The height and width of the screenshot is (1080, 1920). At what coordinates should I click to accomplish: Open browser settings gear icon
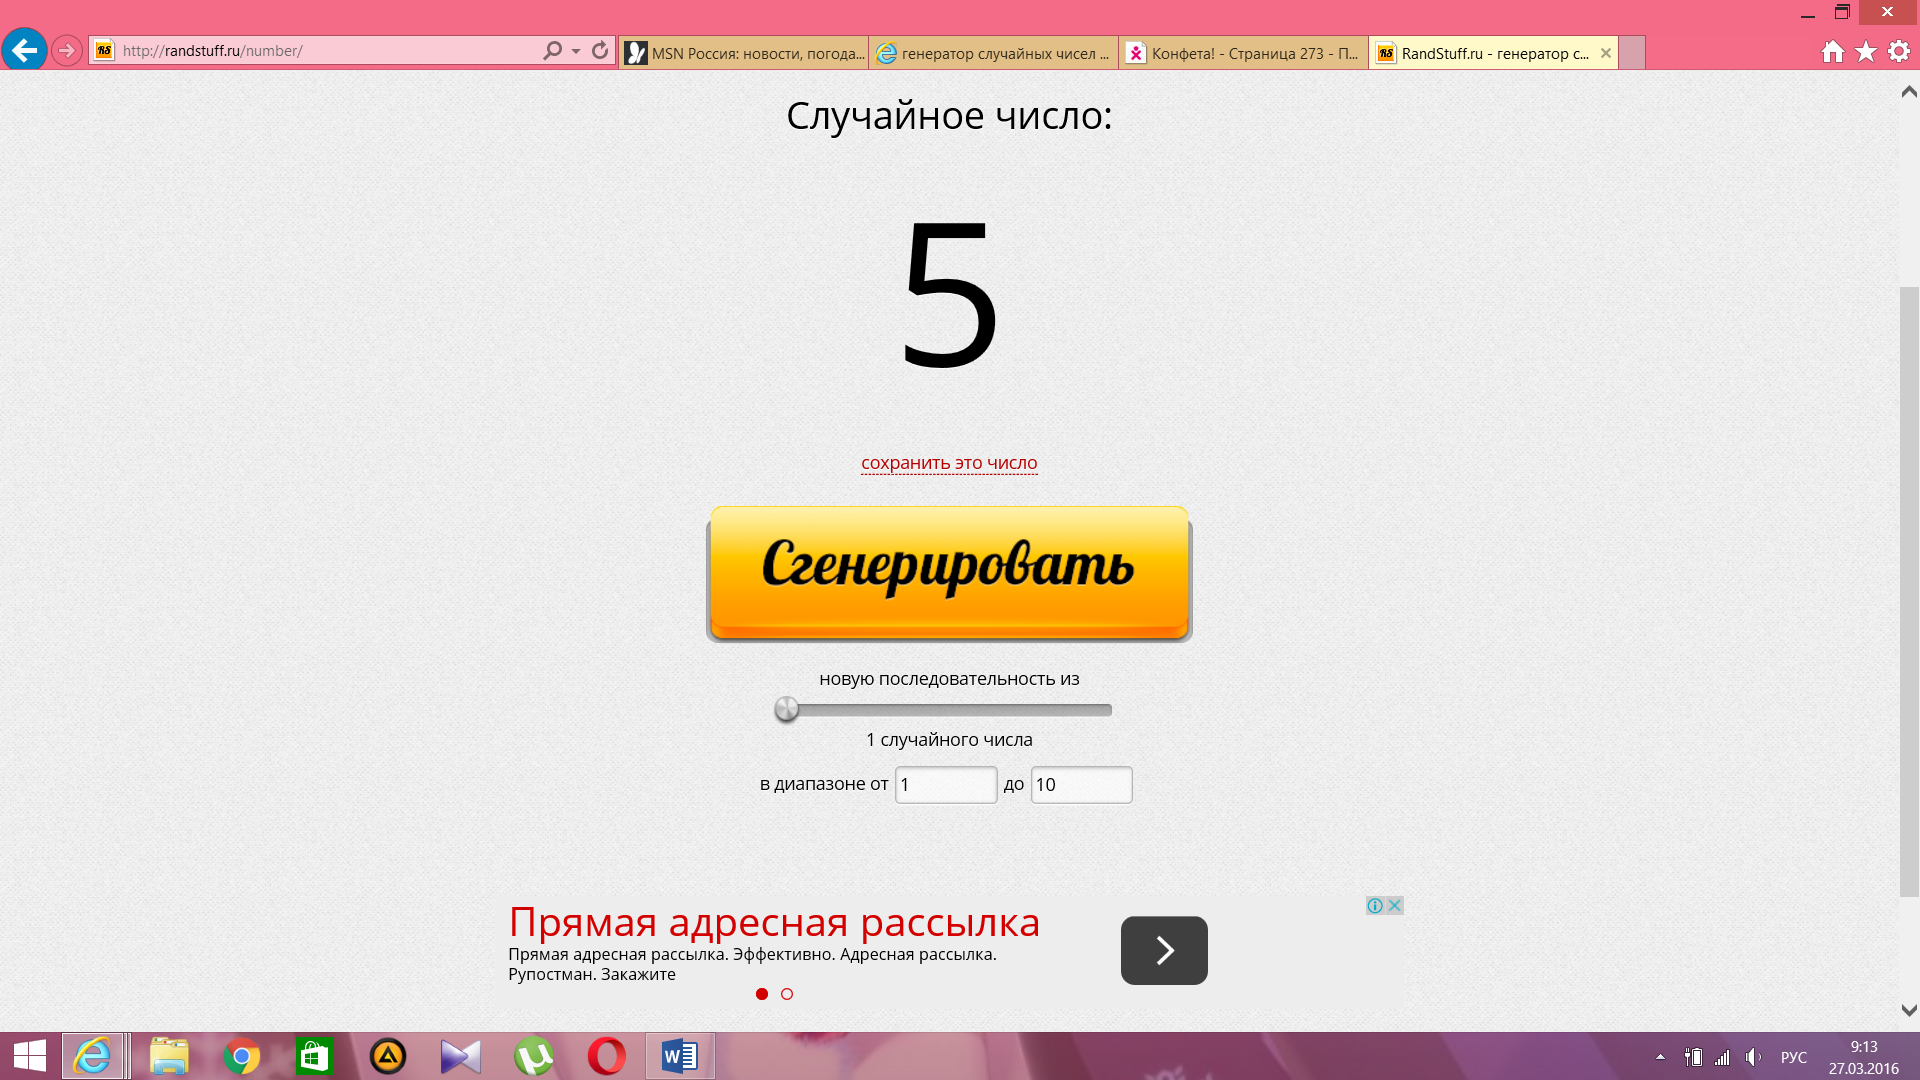coord(1899,52)
